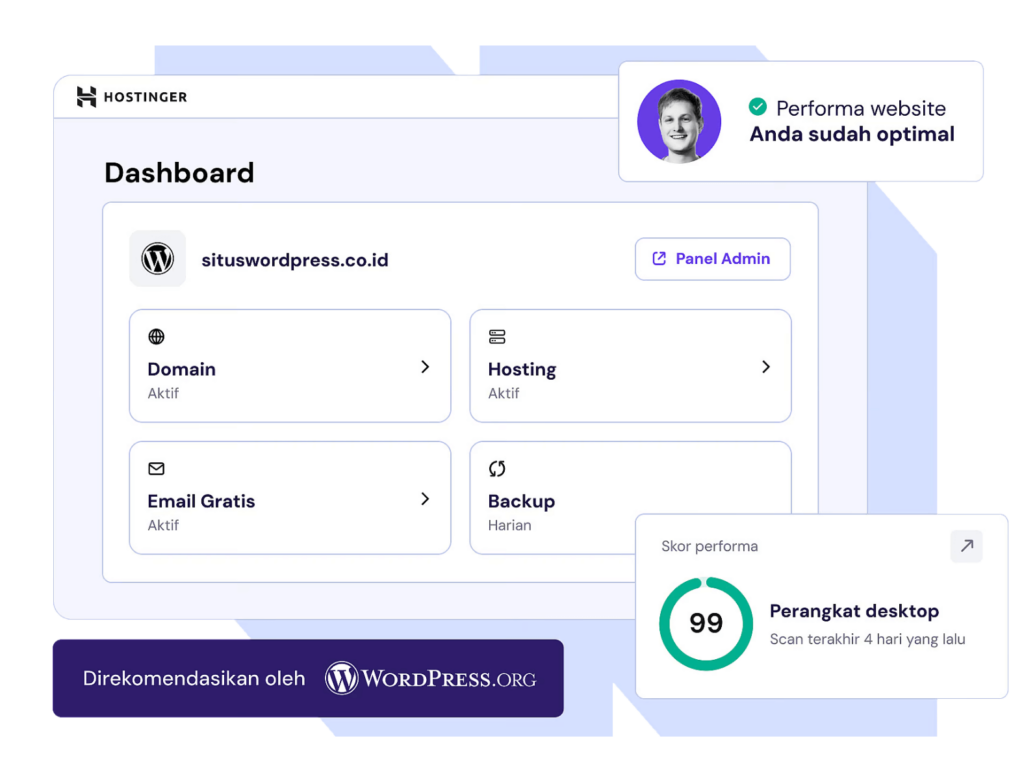The width and height of the screenshot is (1024, 758).
Task: Click the server icon on the Hosting card
Action: coord(496,337)
